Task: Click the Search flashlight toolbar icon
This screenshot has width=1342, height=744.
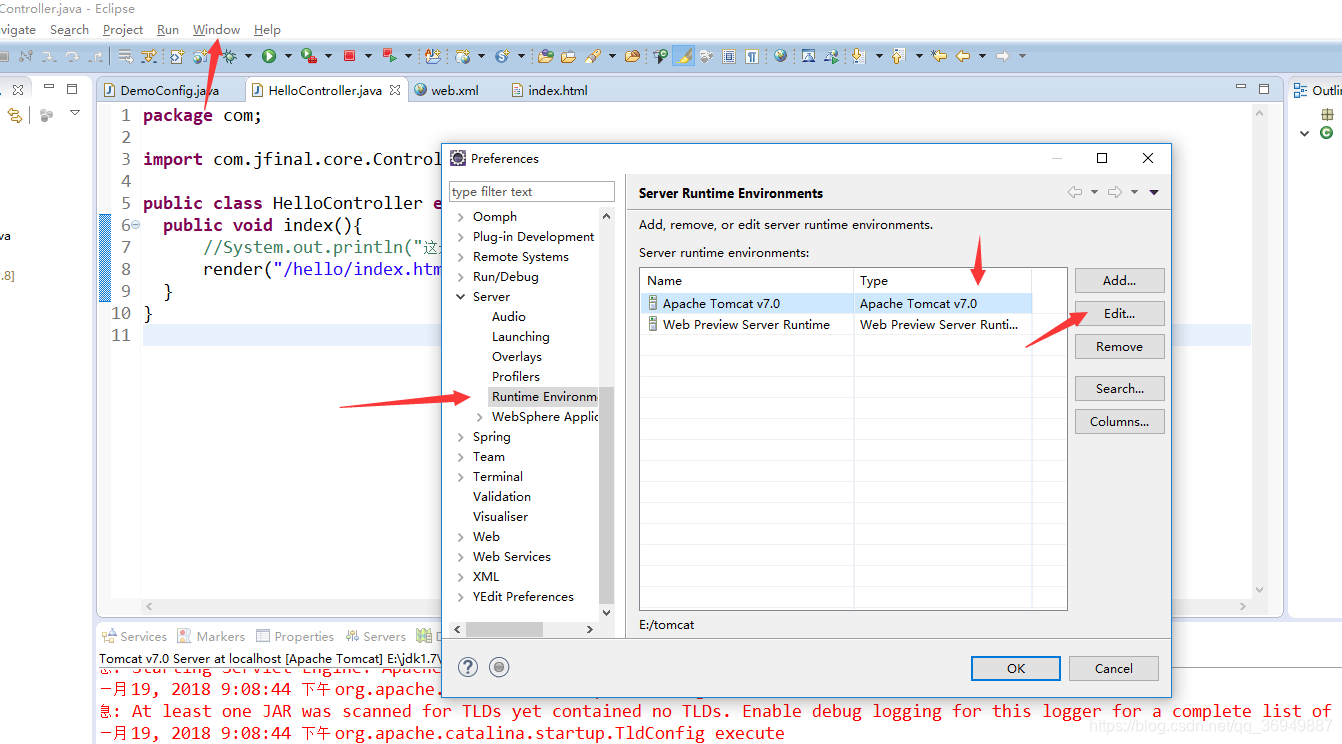Action: (592, 56)
